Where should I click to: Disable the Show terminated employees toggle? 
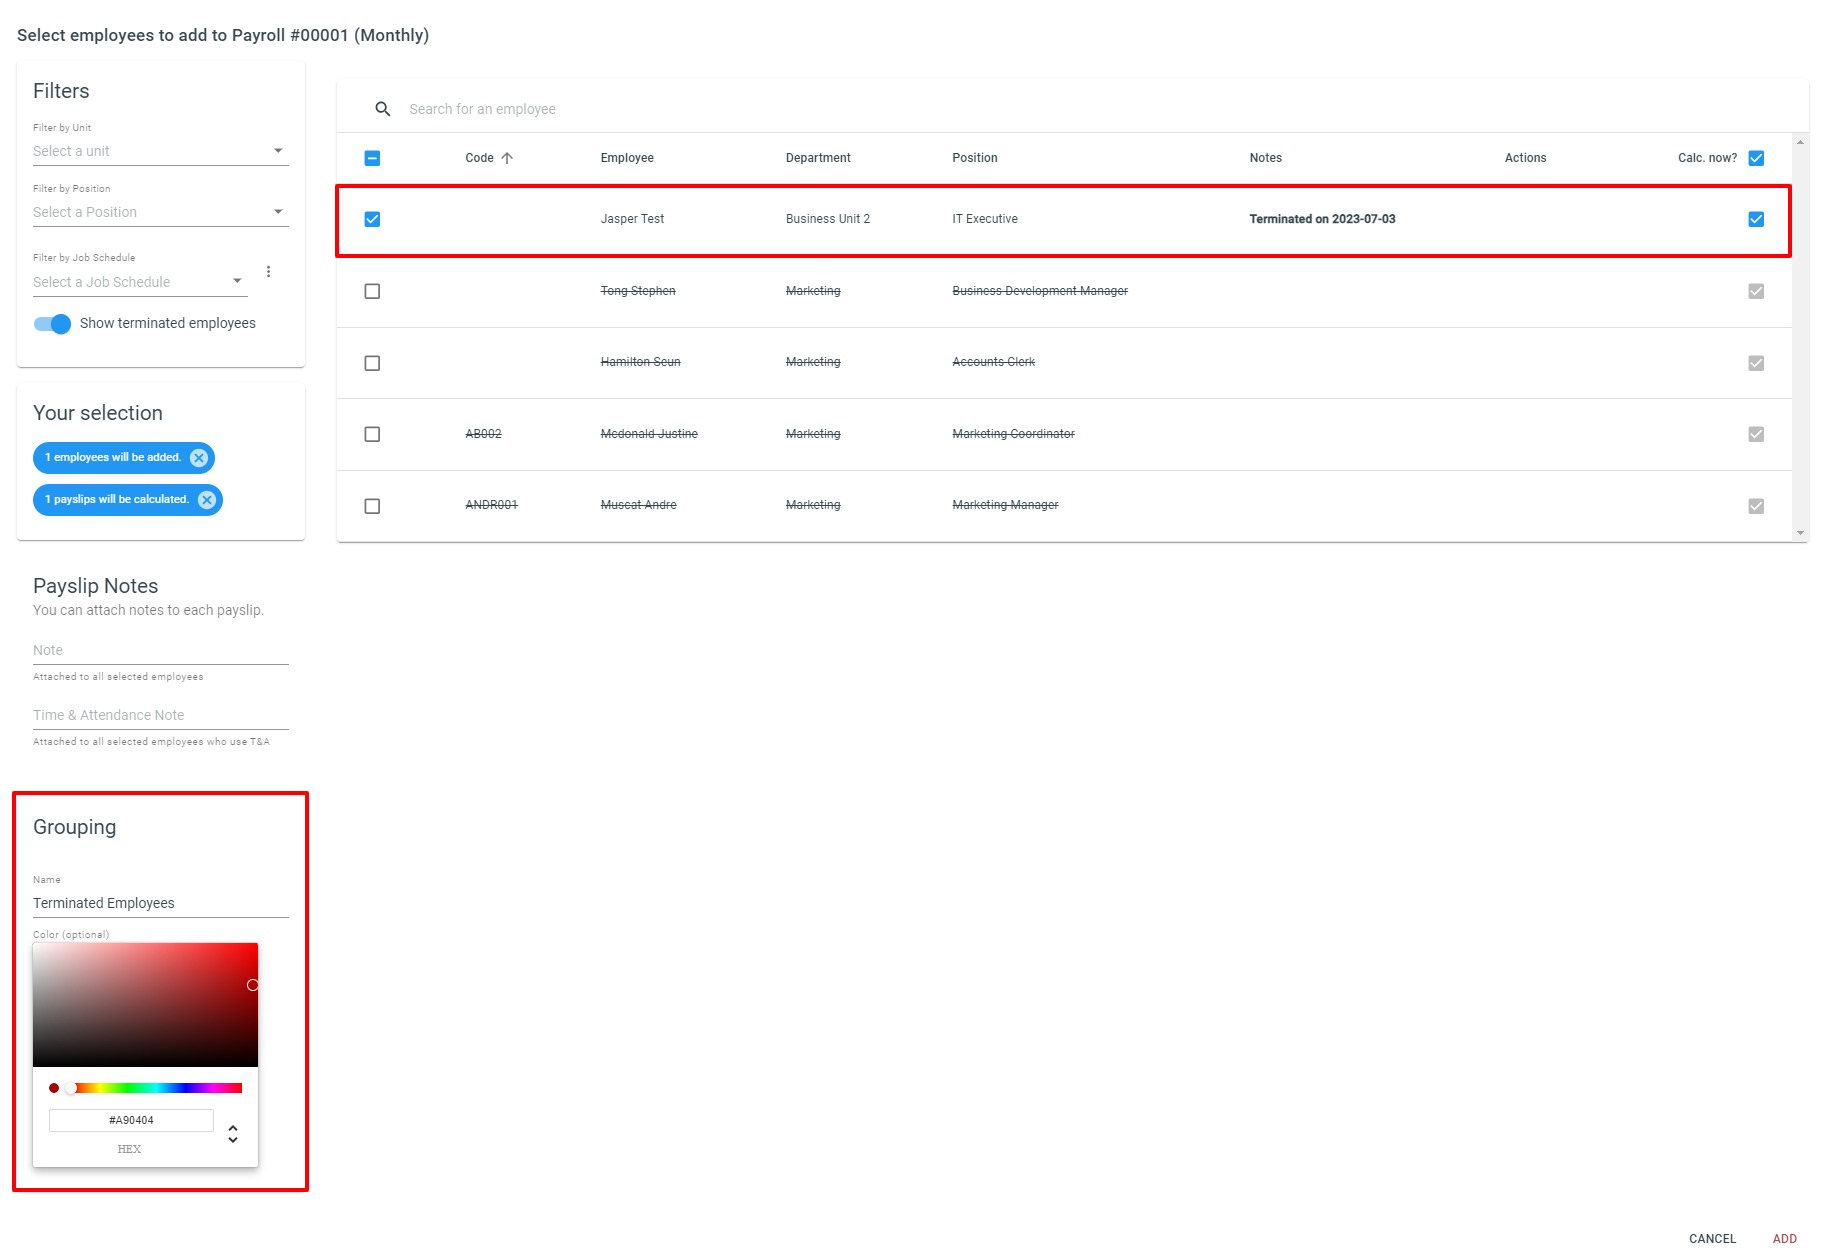50,323
